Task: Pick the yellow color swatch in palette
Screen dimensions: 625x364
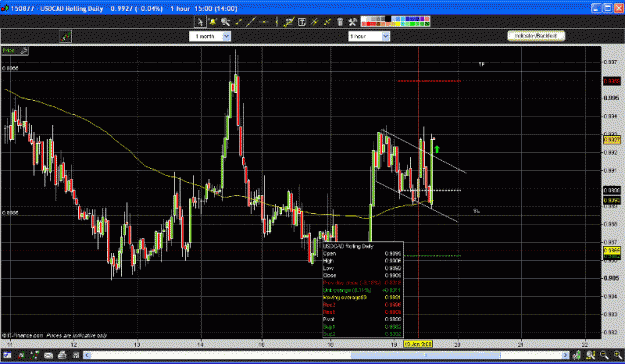Action: (397, 24)
